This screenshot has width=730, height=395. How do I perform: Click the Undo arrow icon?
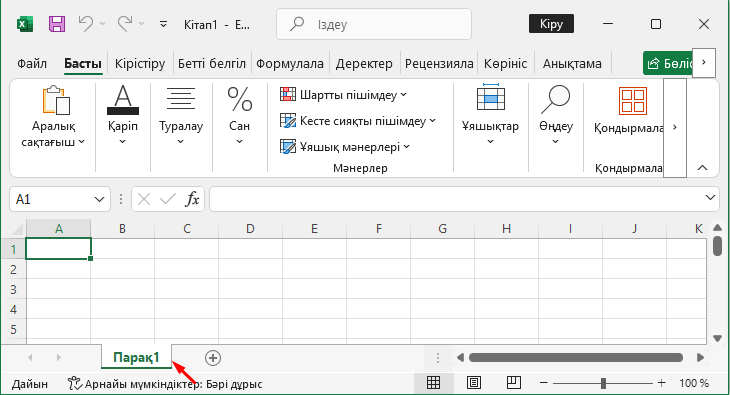(x=86, y=23)
